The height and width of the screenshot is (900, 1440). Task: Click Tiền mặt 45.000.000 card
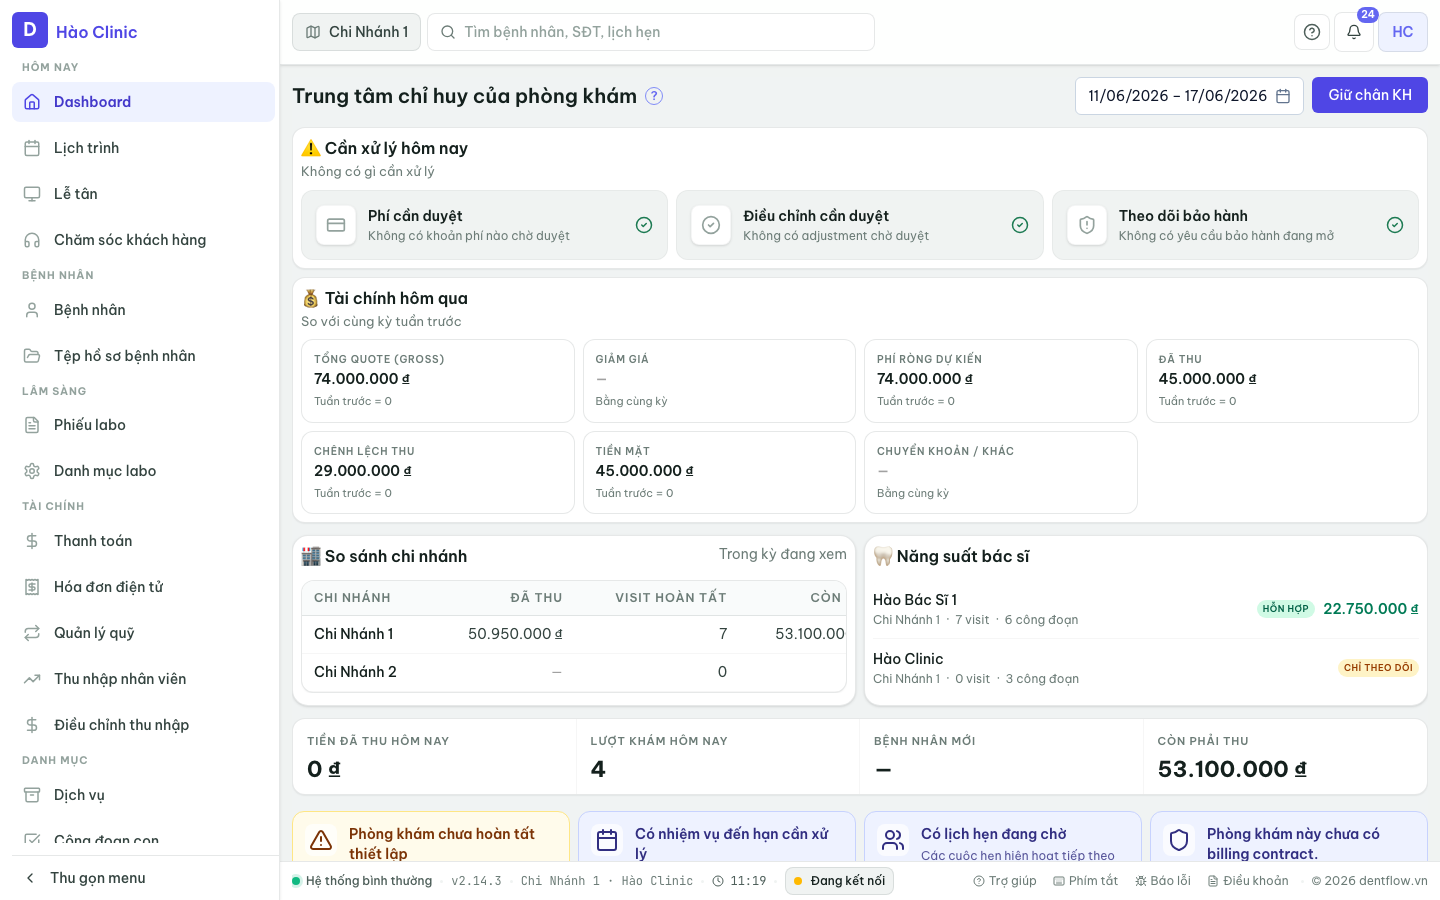tap(719, 473)
